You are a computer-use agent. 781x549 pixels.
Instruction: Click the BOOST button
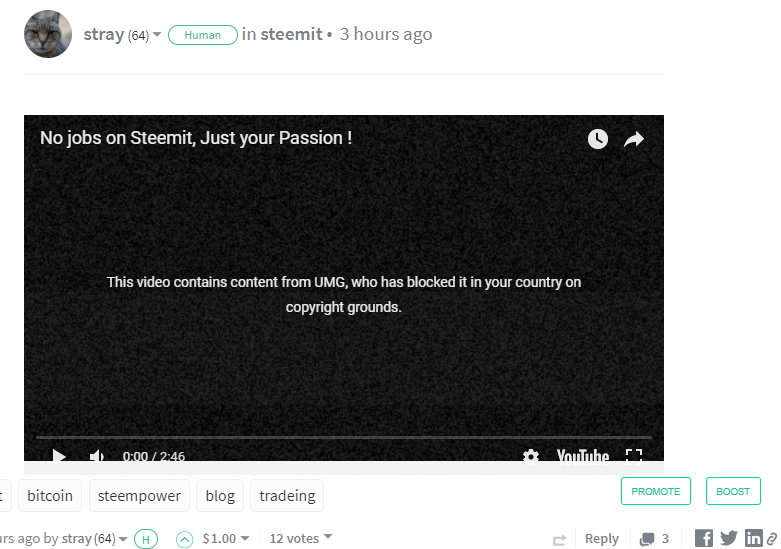click(733, 491)
